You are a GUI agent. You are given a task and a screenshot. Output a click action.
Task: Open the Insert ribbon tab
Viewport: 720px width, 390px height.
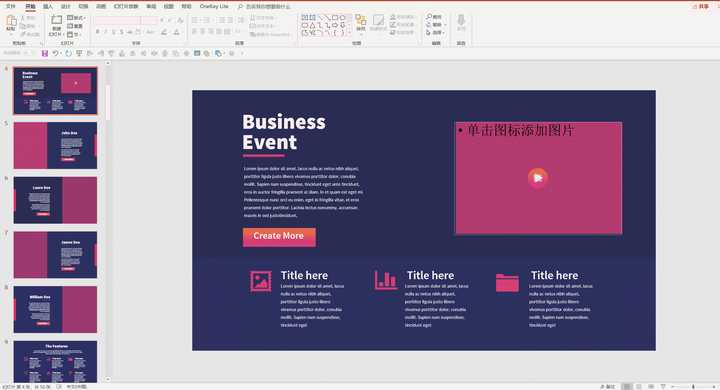pyautogui.click(x=48, y=6)
